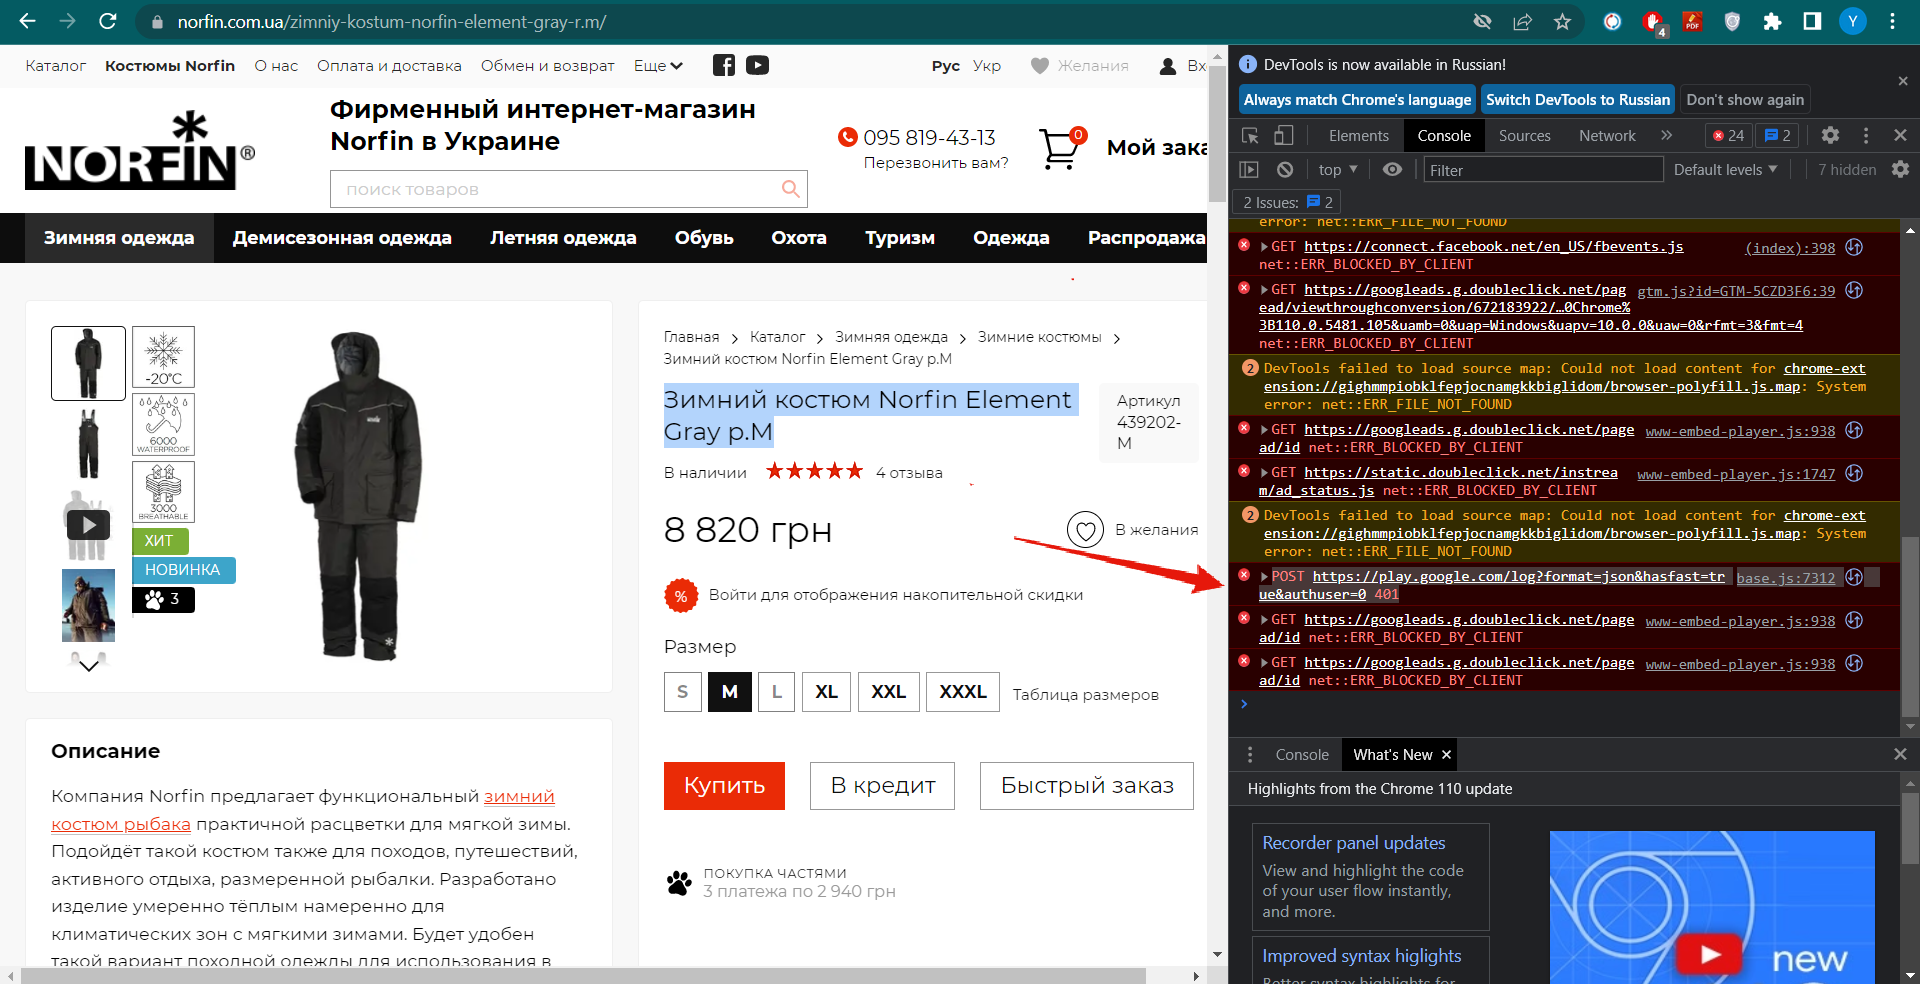
Task: Click В кредит button
Action: 883,785
